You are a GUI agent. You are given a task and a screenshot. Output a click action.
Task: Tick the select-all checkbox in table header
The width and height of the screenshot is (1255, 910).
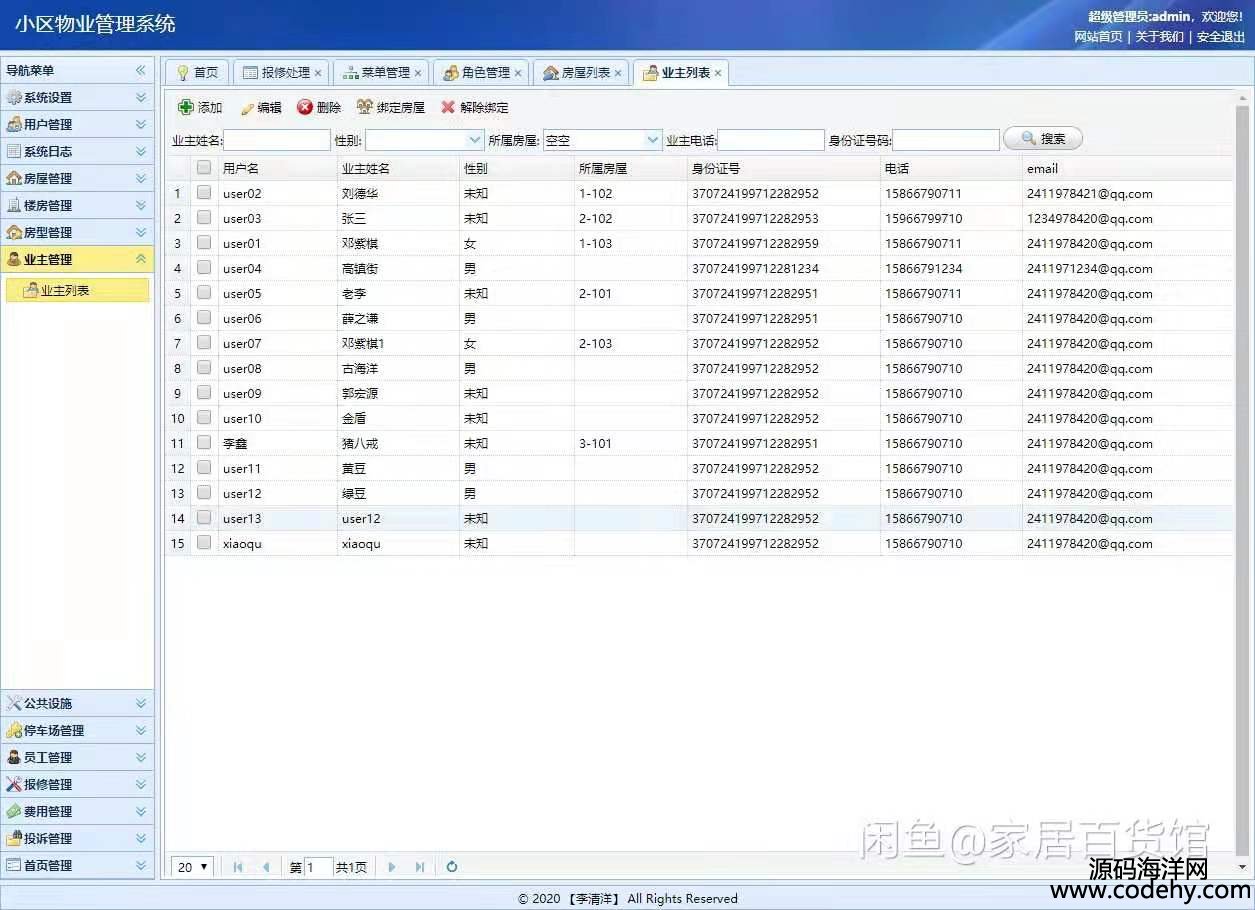pyautogui.click(x=204, y=168)
